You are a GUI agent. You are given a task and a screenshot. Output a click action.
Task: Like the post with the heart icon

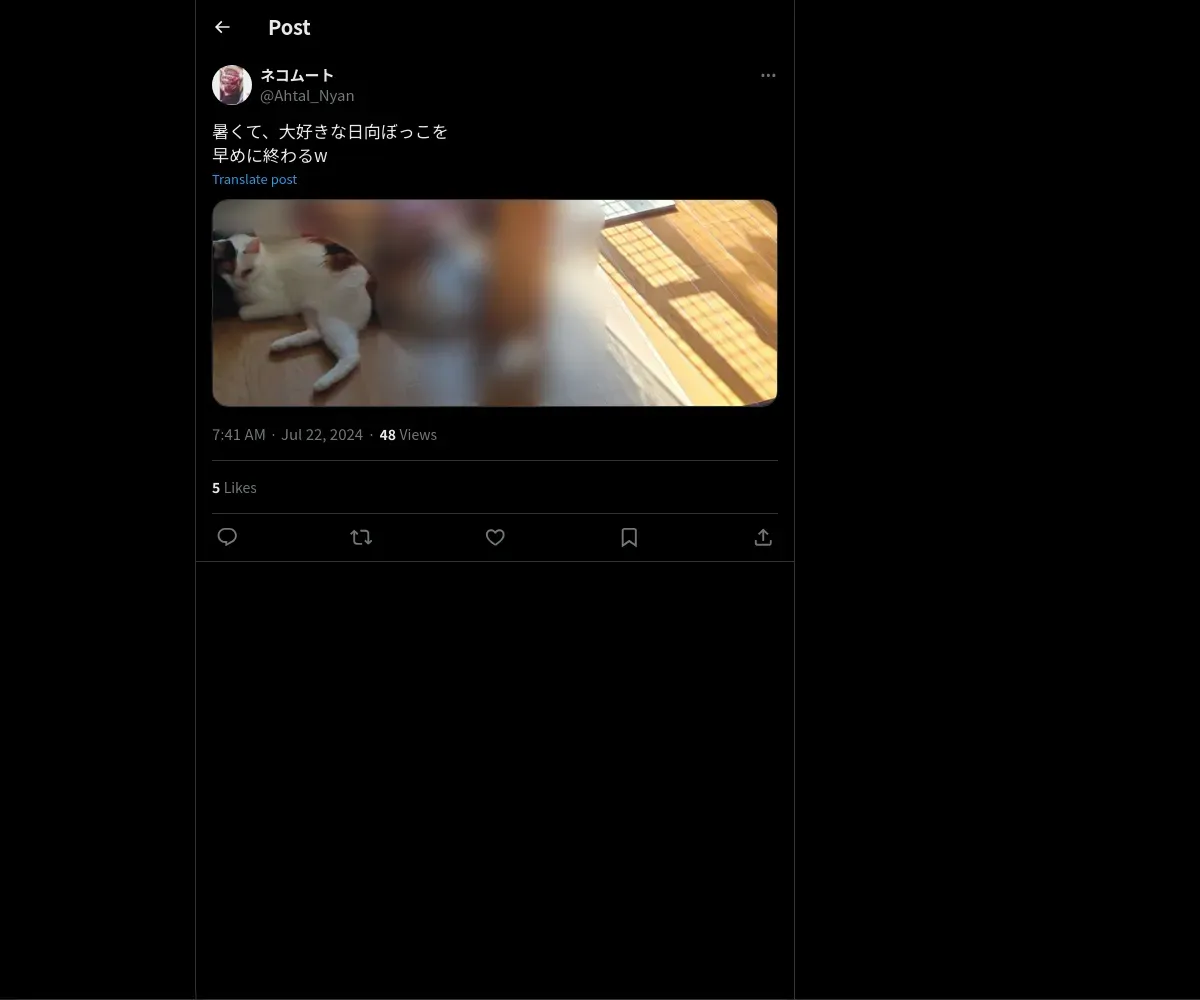[495, 537]
